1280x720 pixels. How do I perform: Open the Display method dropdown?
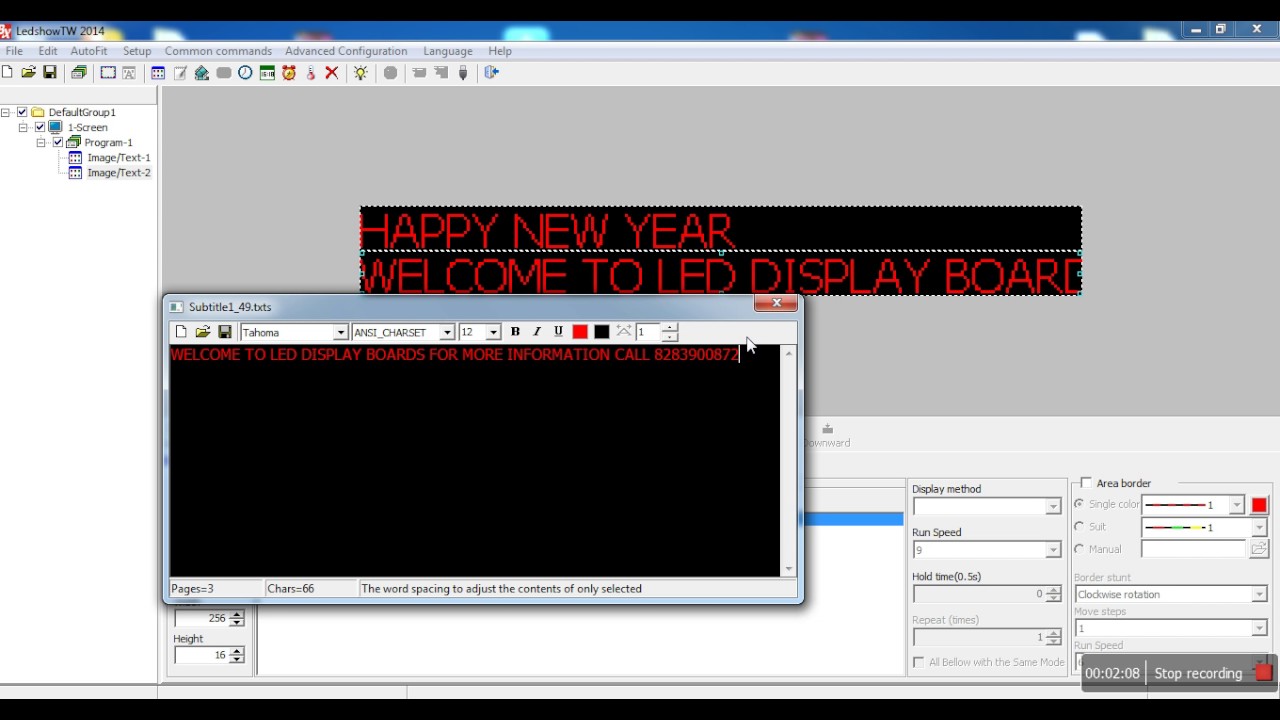point(1052,507)
